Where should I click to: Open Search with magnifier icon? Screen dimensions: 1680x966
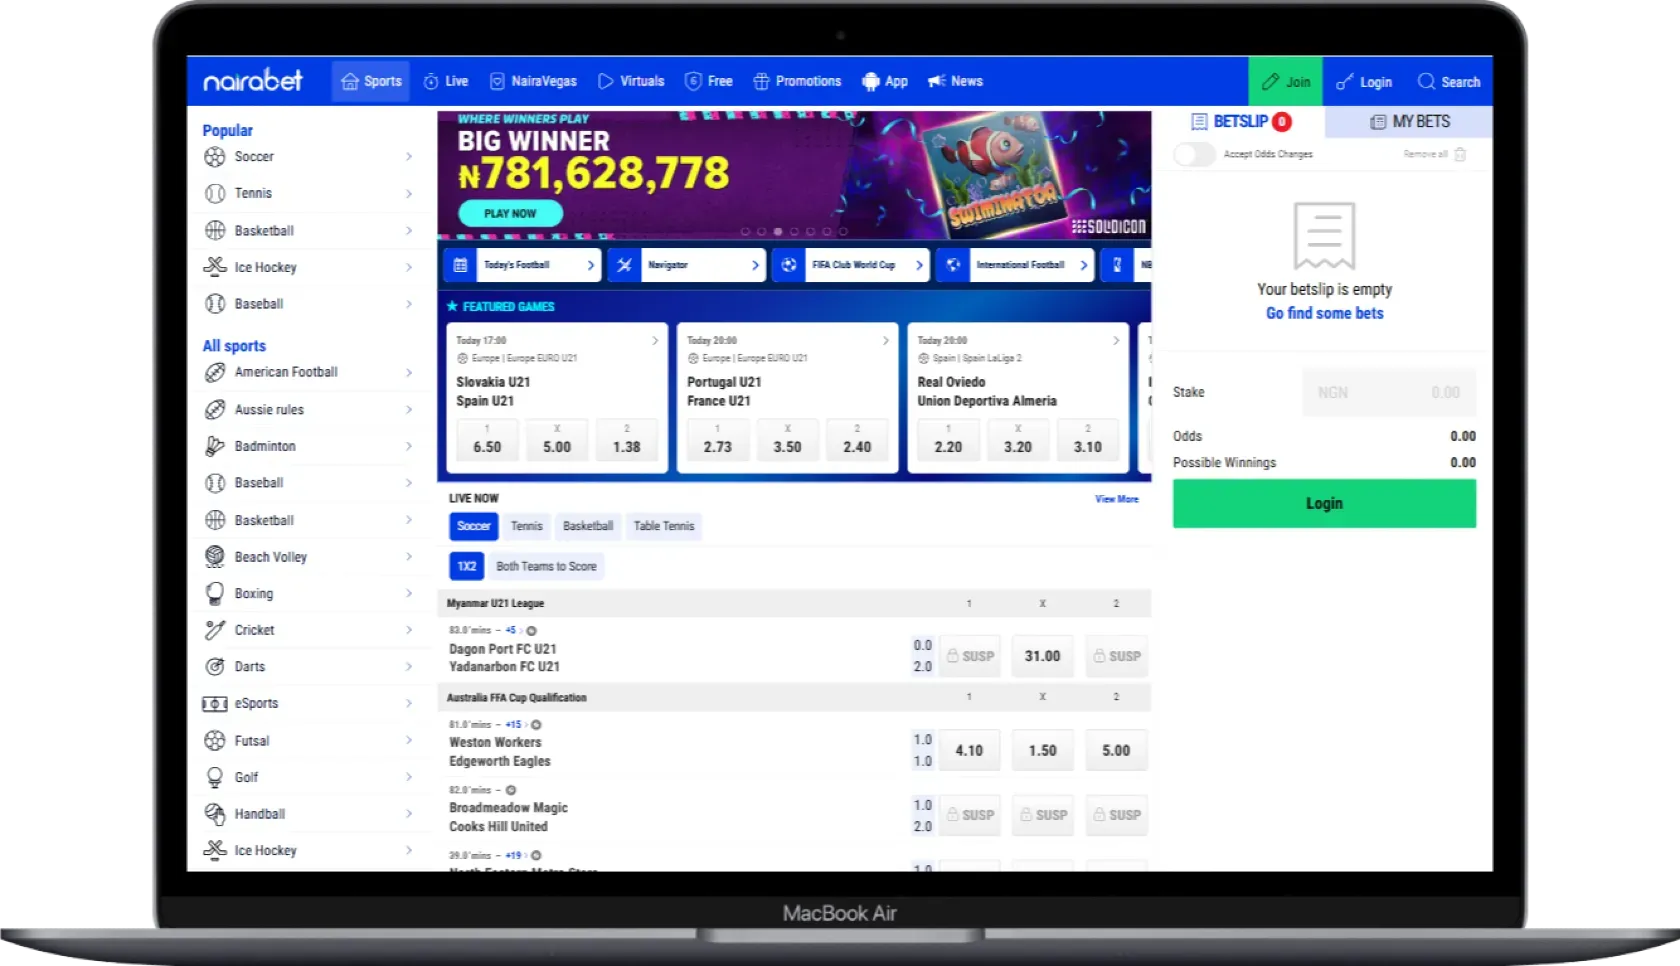pos(1449,82)
